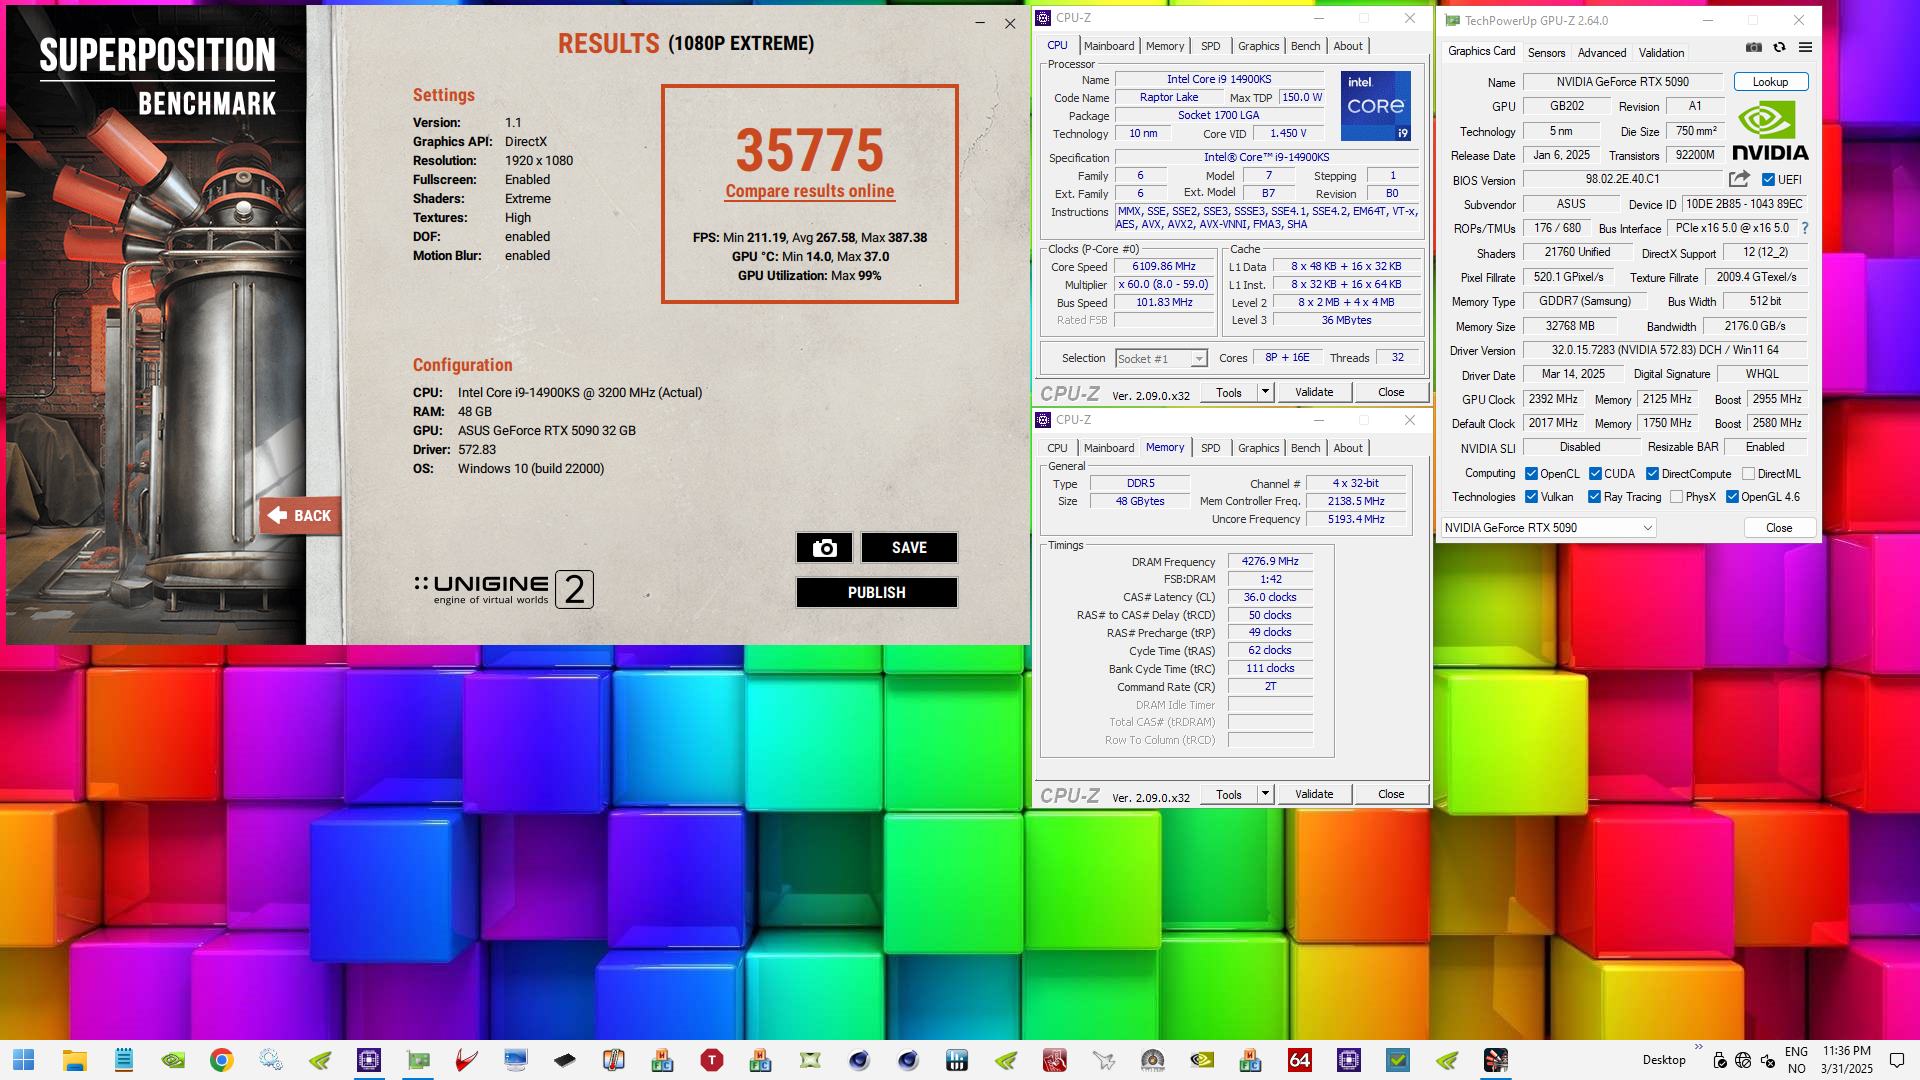This screenshot has width=1920, height=1080.
Task: Toggle DirectCompute checkbox in GPU-Z
Action: [x=1652, y=474]
